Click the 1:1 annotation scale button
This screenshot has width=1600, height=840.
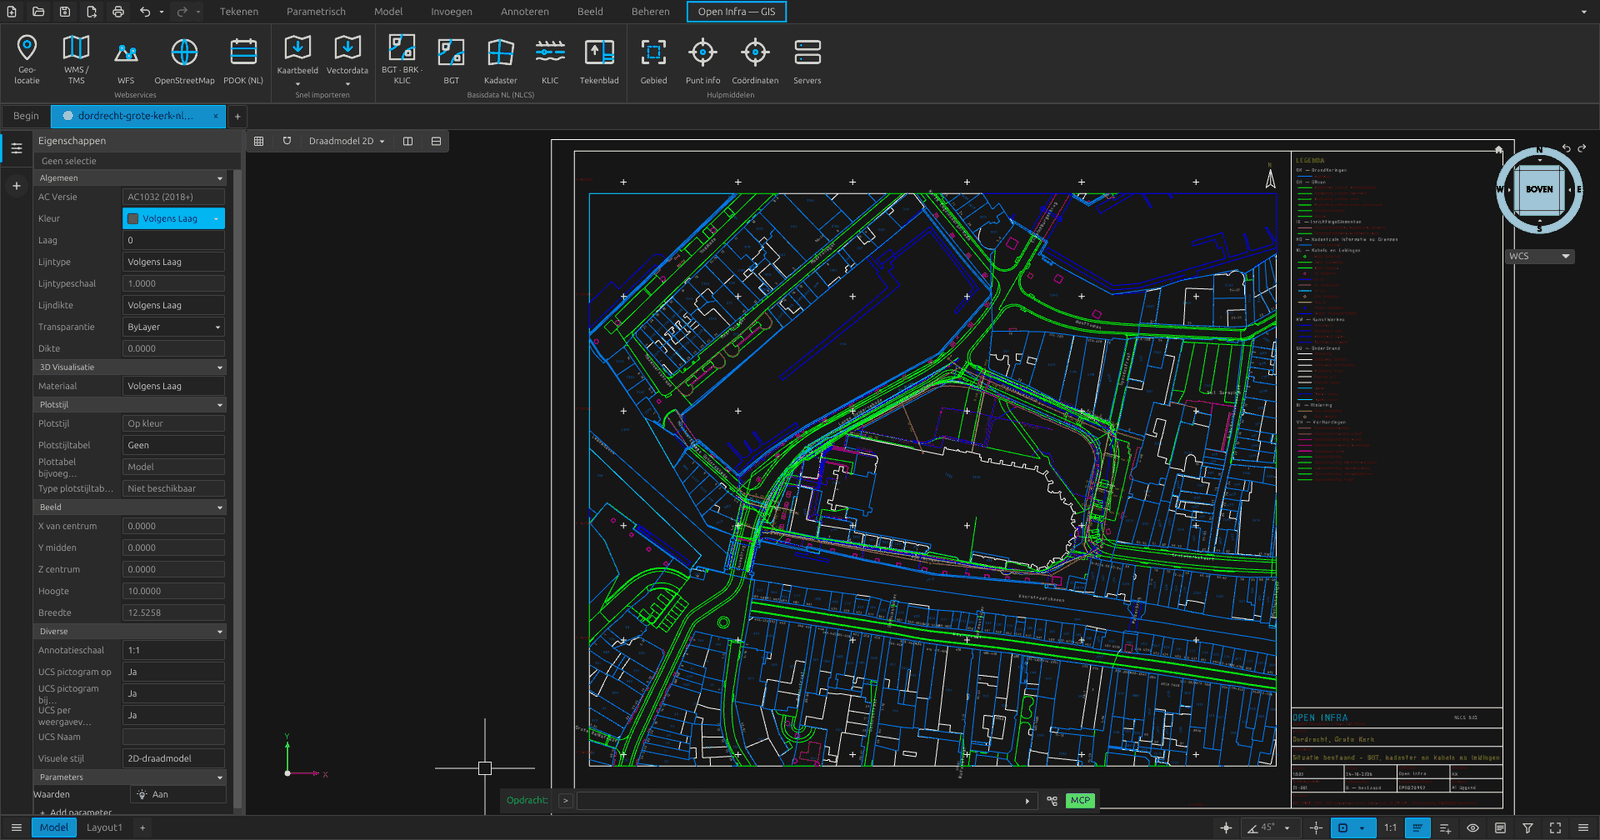(1390, 828)
